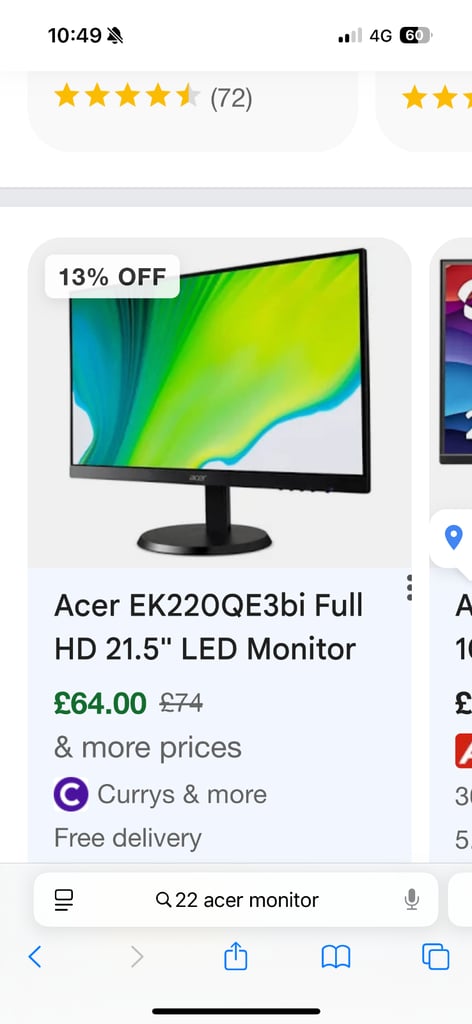Tap the £64.00 price

[101, 703]
